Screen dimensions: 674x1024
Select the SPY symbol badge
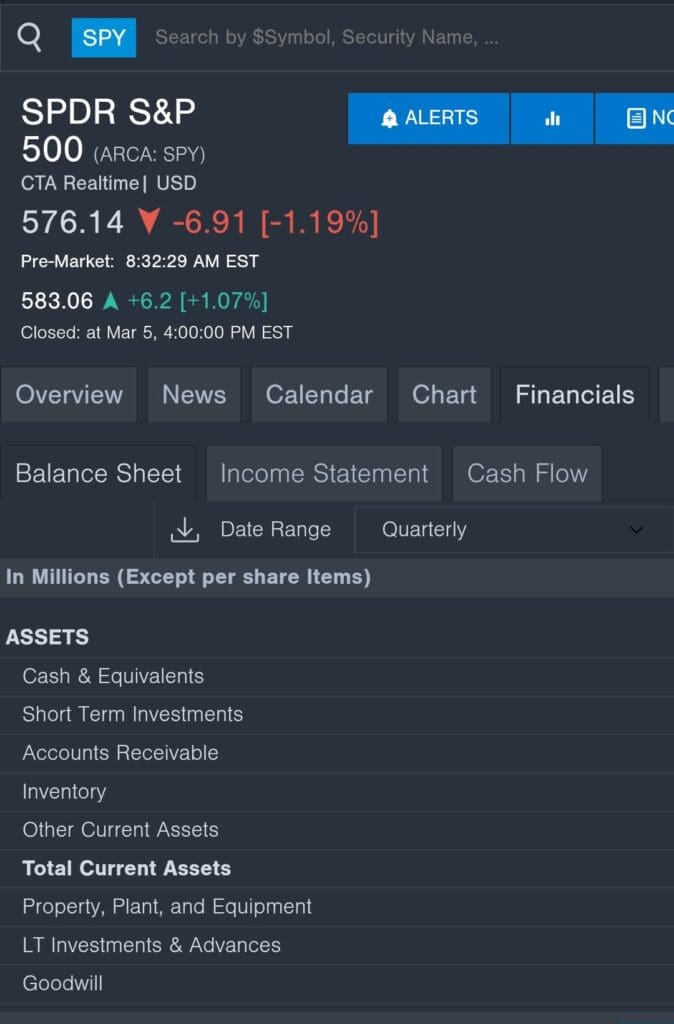coord(105,37)
